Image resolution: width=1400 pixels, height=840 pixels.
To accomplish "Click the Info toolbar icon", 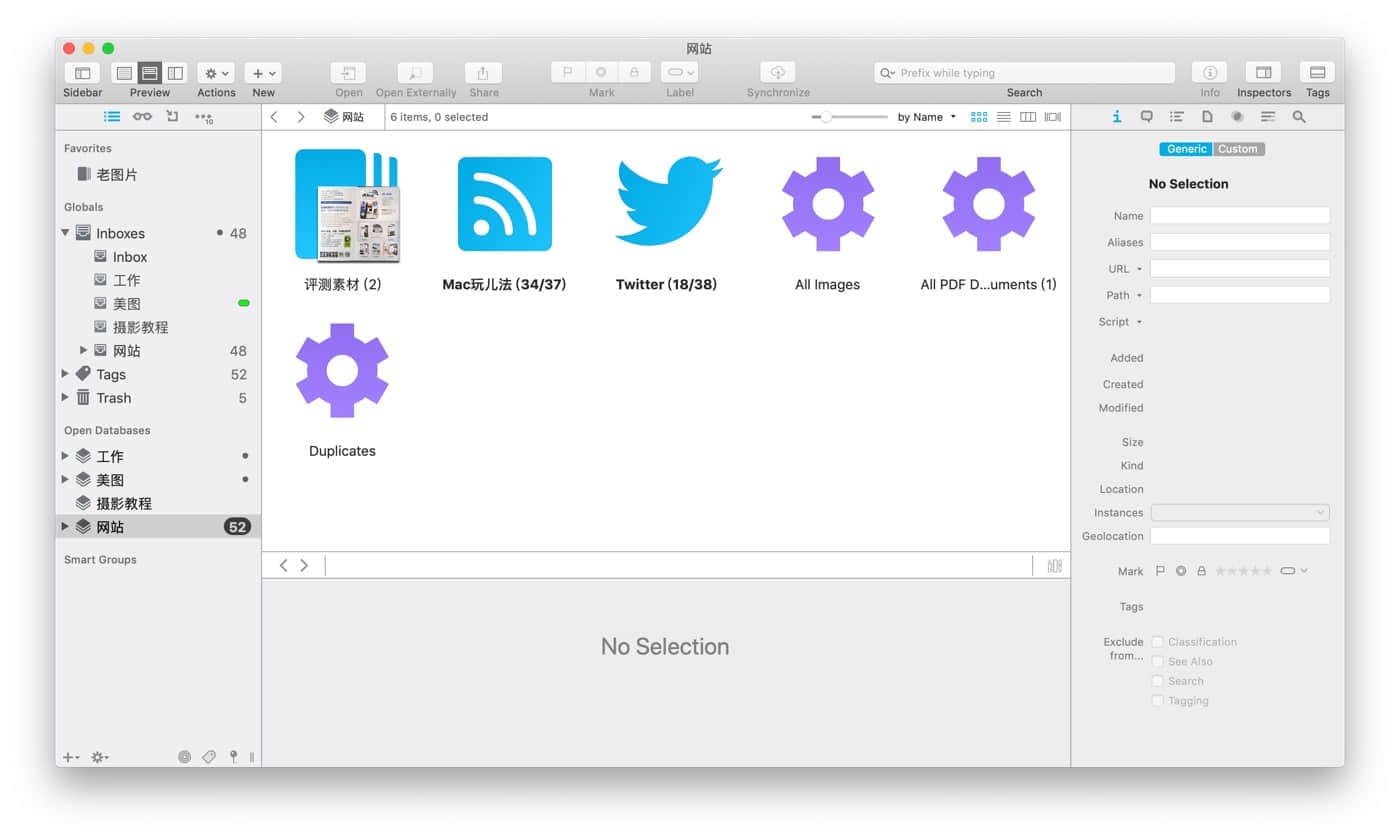I will click(1209, 73).
